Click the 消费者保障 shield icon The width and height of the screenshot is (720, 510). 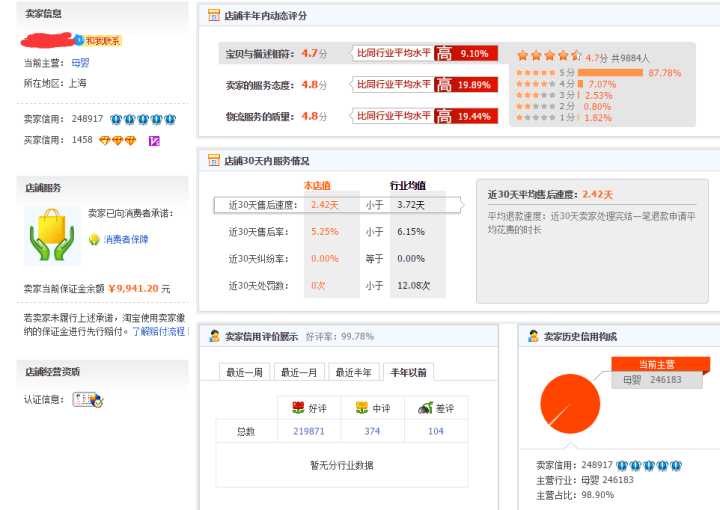click(94, 240)
